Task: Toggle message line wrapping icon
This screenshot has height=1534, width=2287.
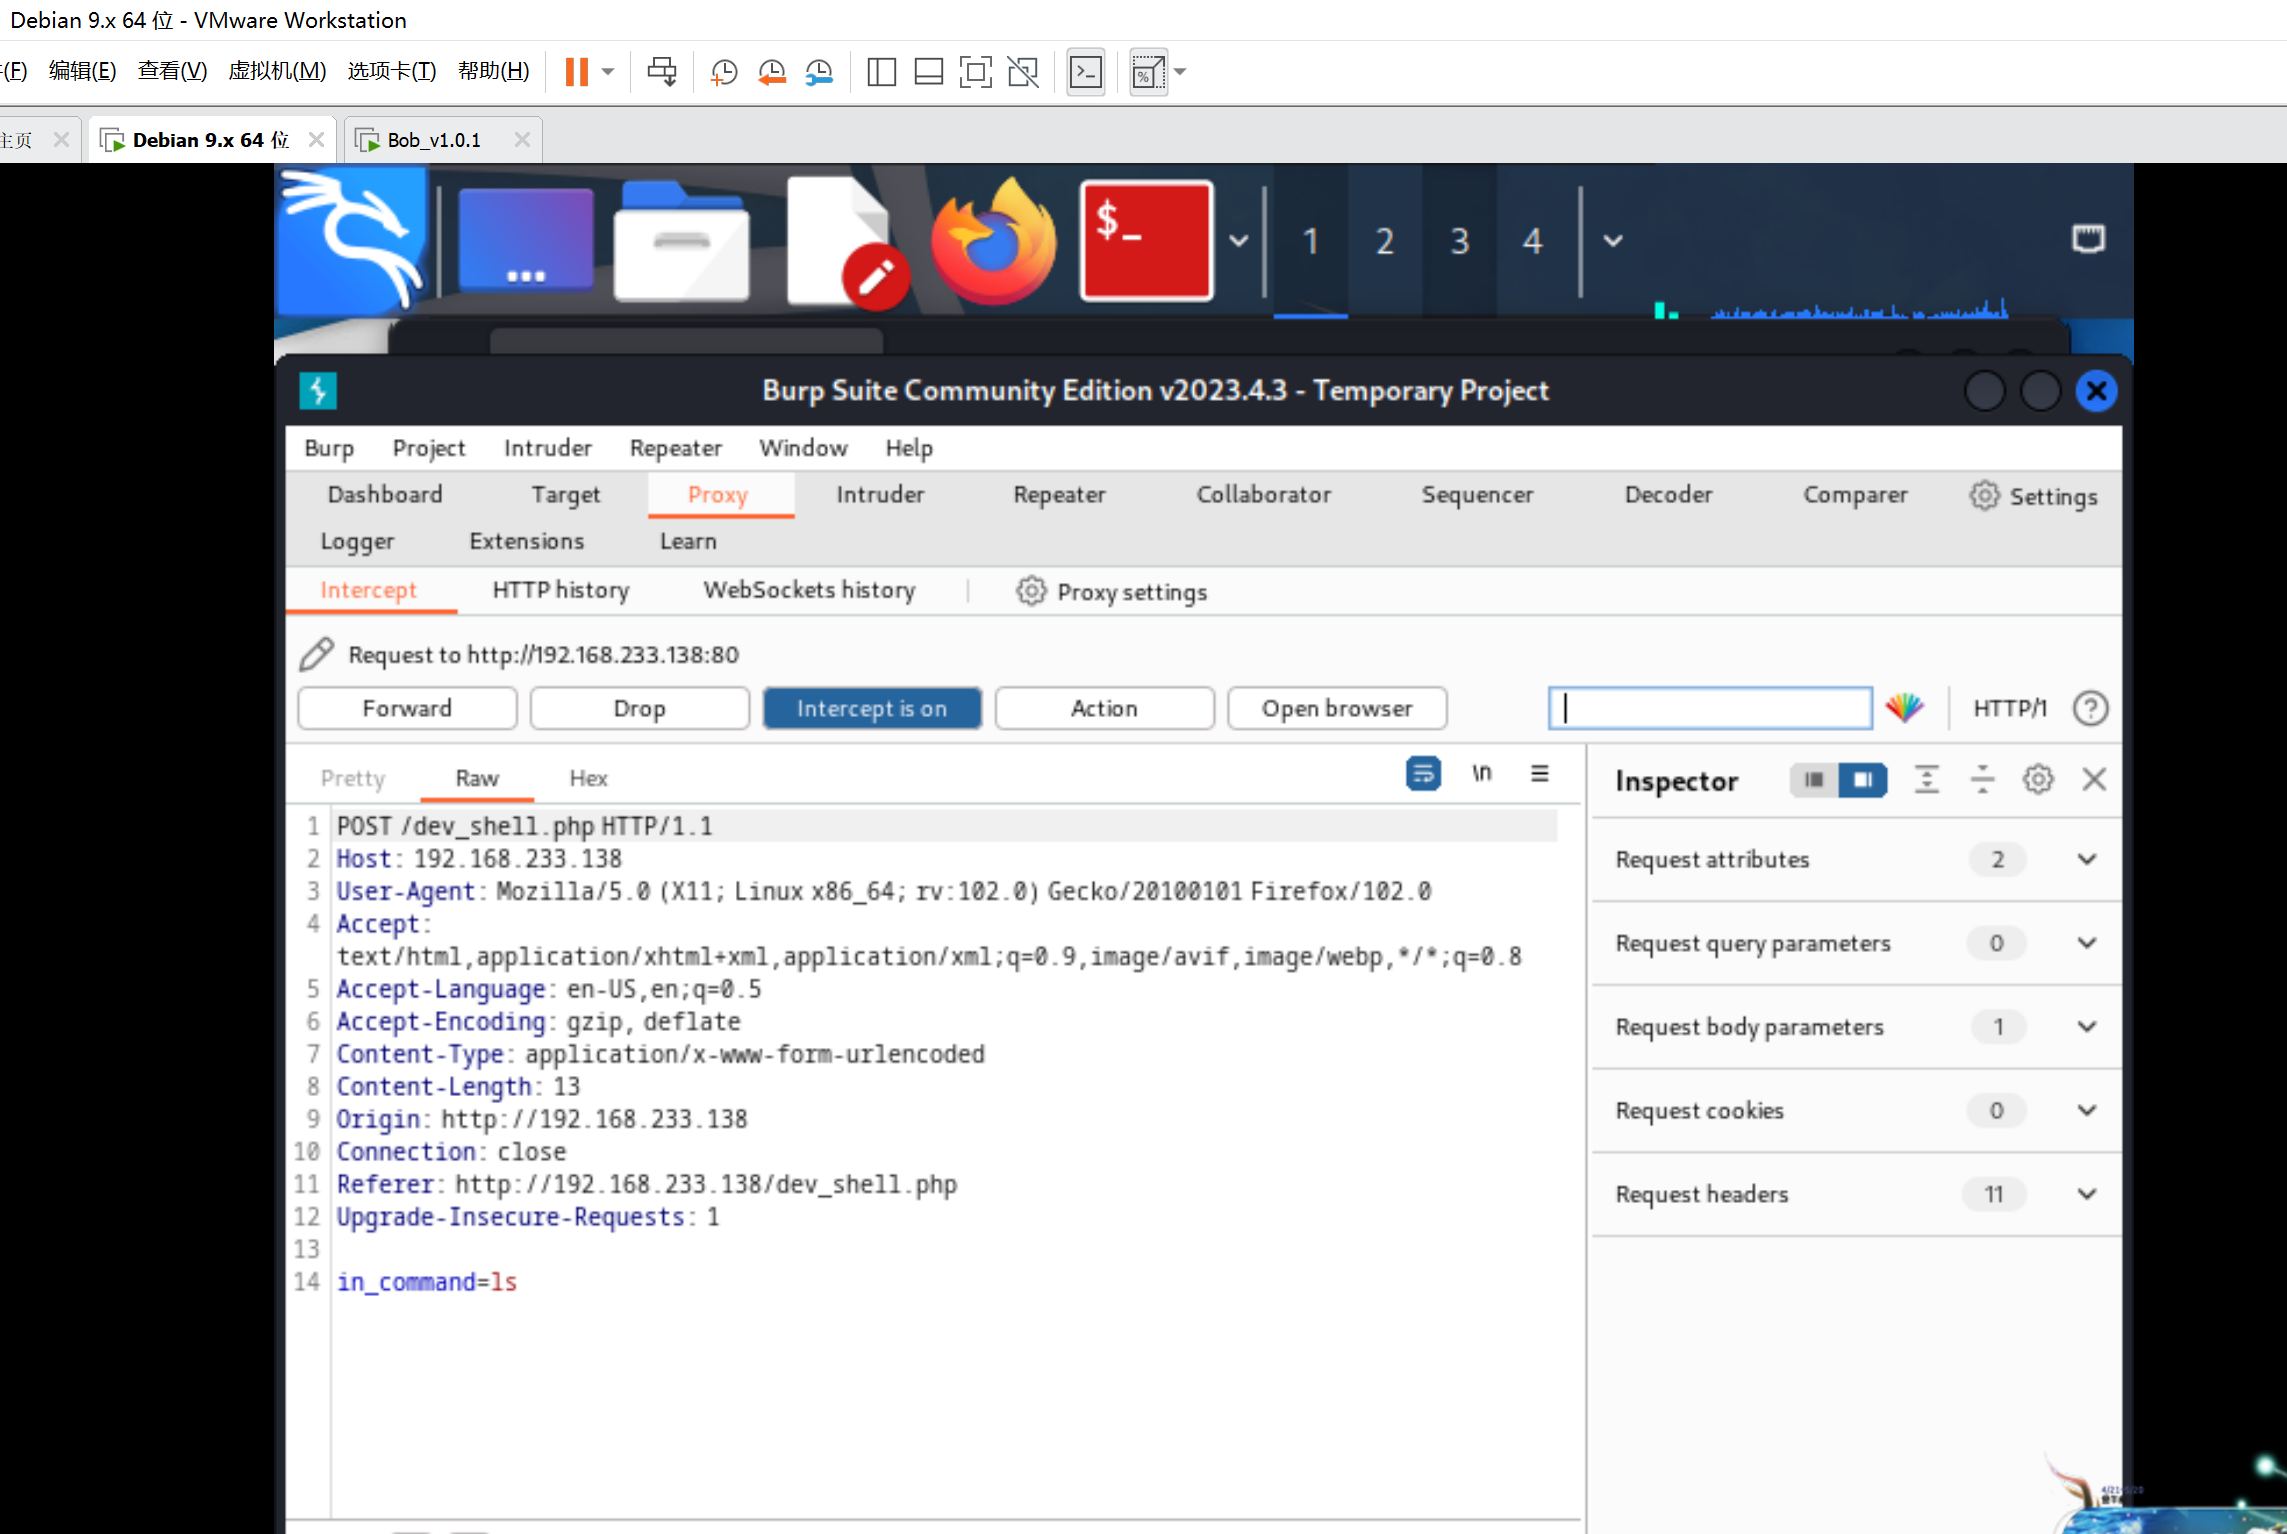Action: pyautogui.click(x=1423, y=774)
